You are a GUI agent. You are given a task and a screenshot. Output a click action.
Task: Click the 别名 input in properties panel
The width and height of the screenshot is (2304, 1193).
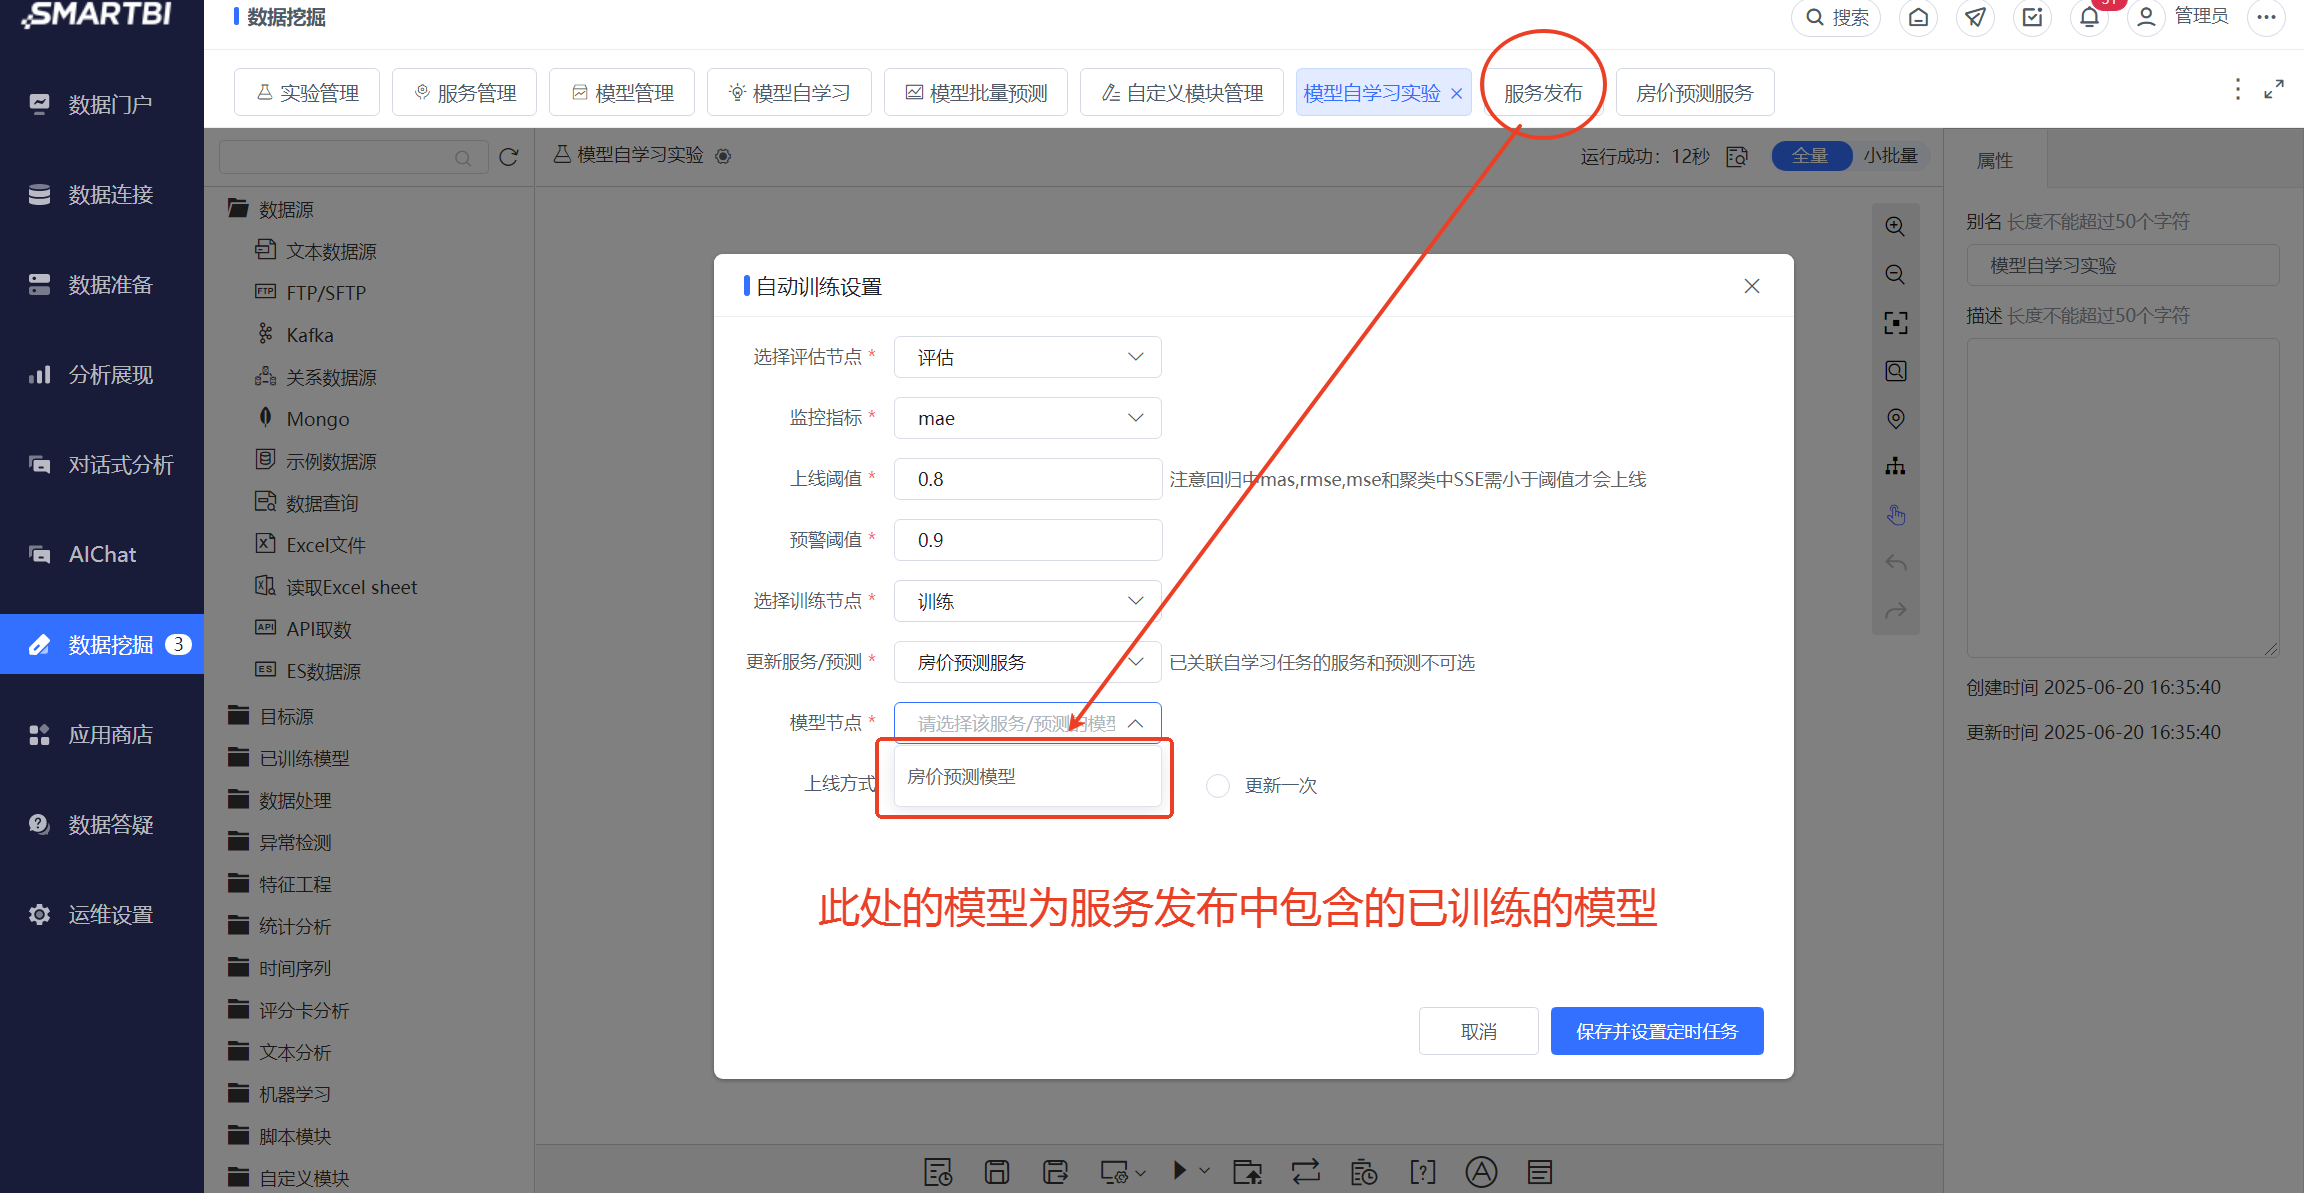tap(2123, 265)
